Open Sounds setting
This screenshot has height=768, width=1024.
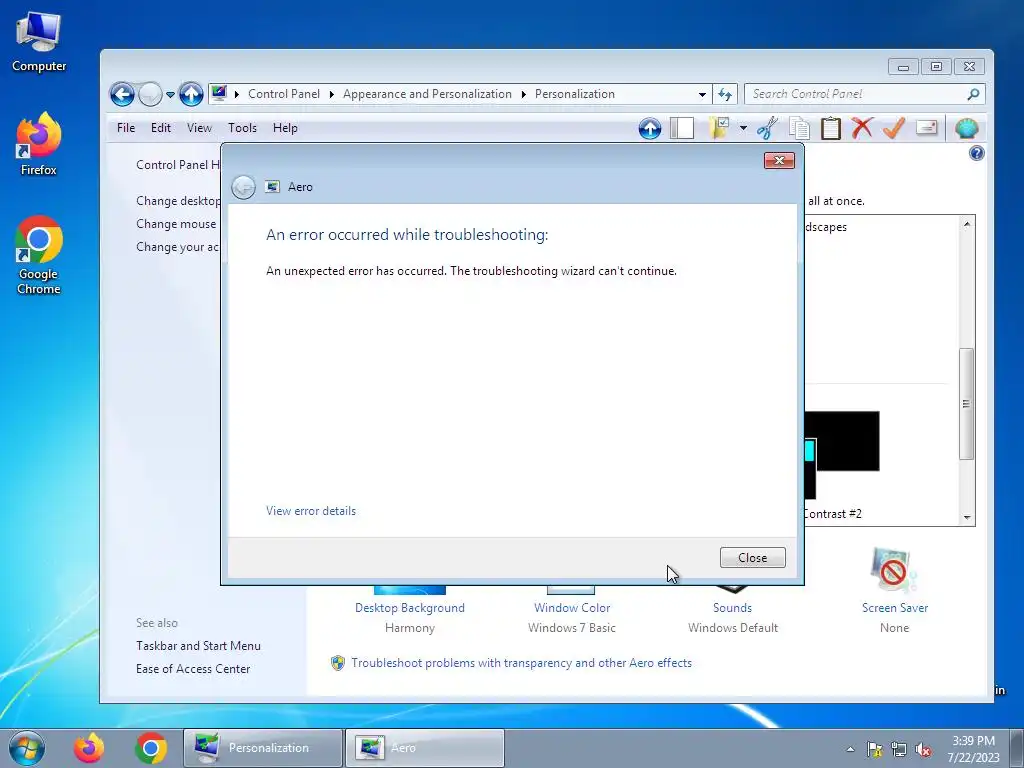(732, 608)
